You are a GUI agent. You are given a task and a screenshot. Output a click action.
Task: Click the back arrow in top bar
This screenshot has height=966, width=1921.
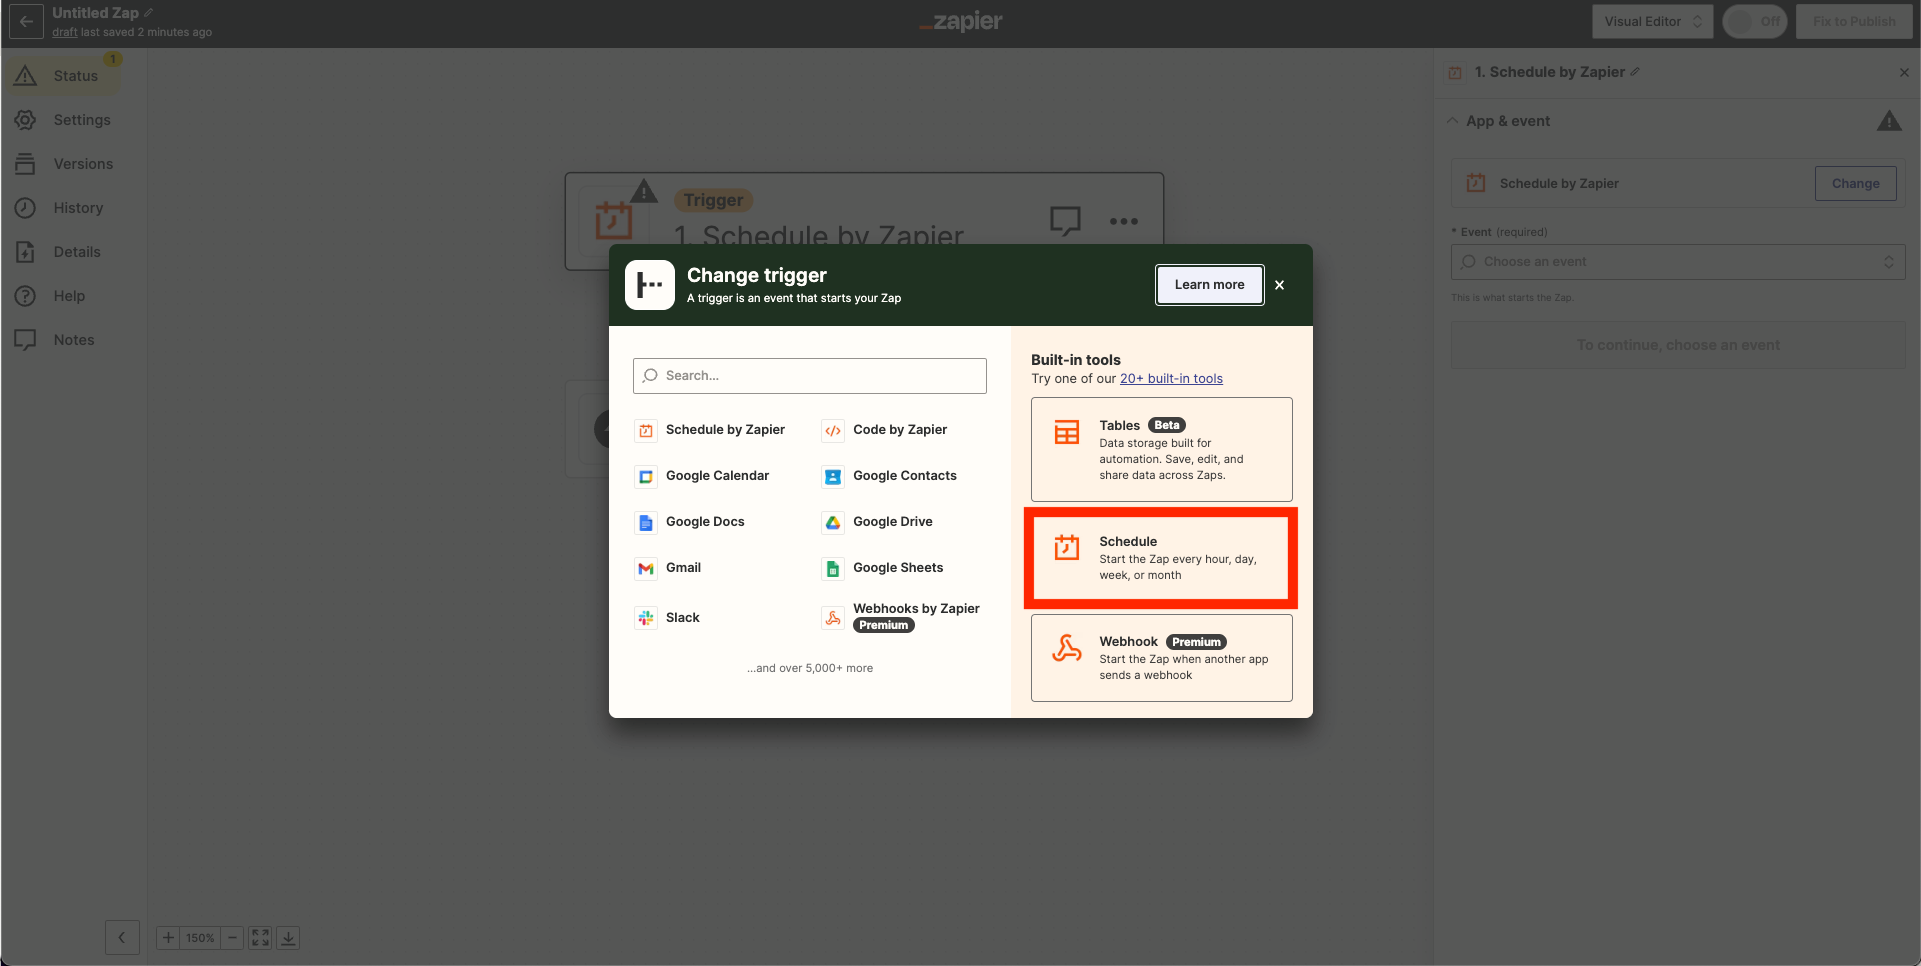(x=26, y=21)
